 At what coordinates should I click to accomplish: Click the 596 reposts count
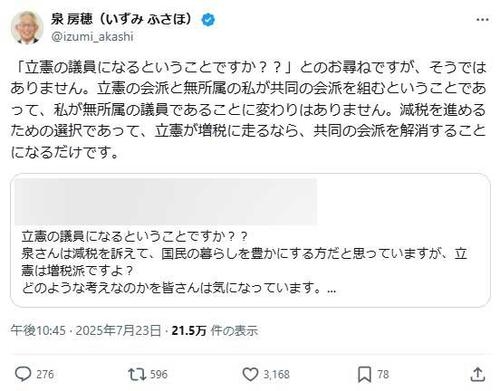pos(159,374)
